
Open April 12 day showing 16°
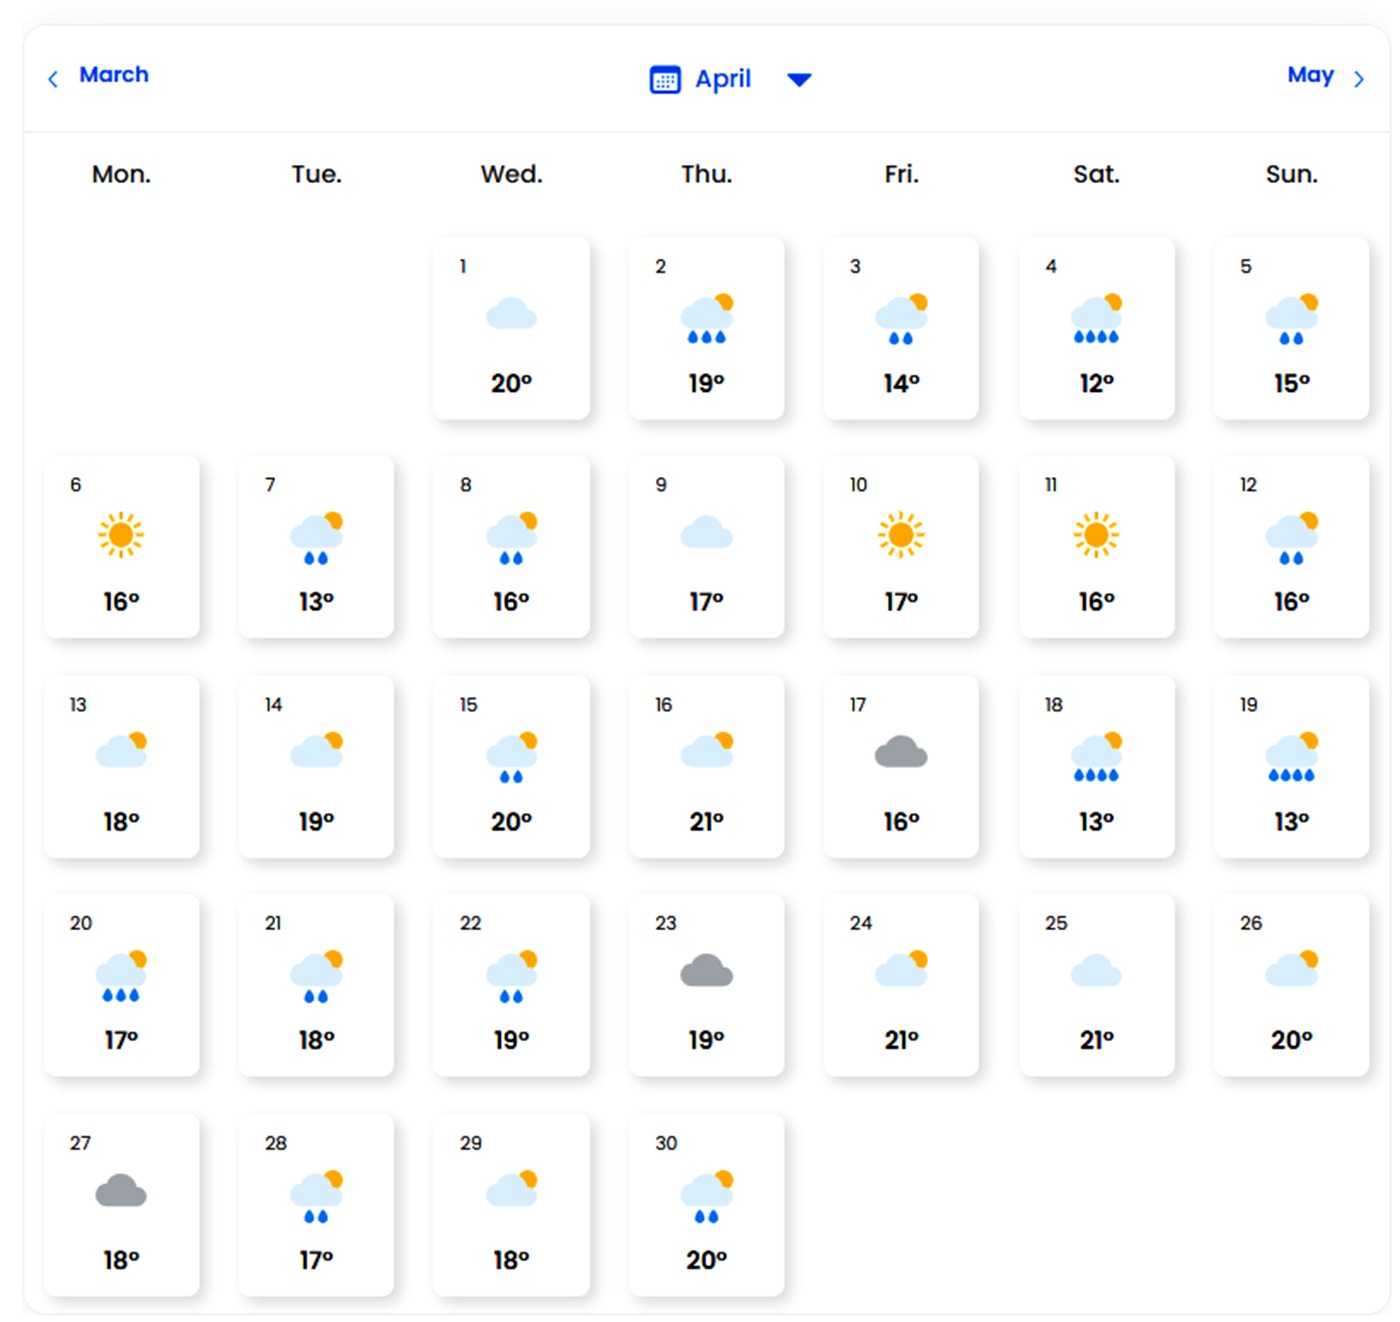pyautogui.click(x=1291, y=547)
